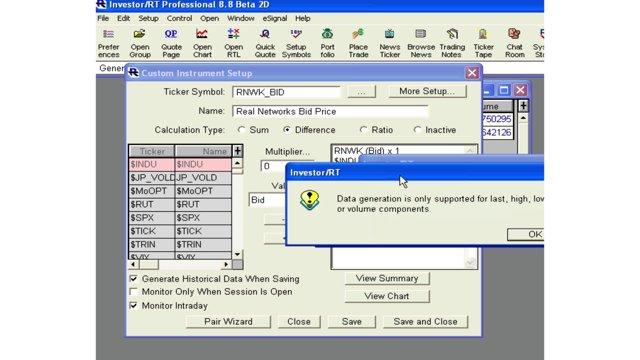Image resolution: width=640 pixels, height=360 pixels.
Task: Select the $TRIN ticker row
Action: pyautogui.click(x=180, y=244)
